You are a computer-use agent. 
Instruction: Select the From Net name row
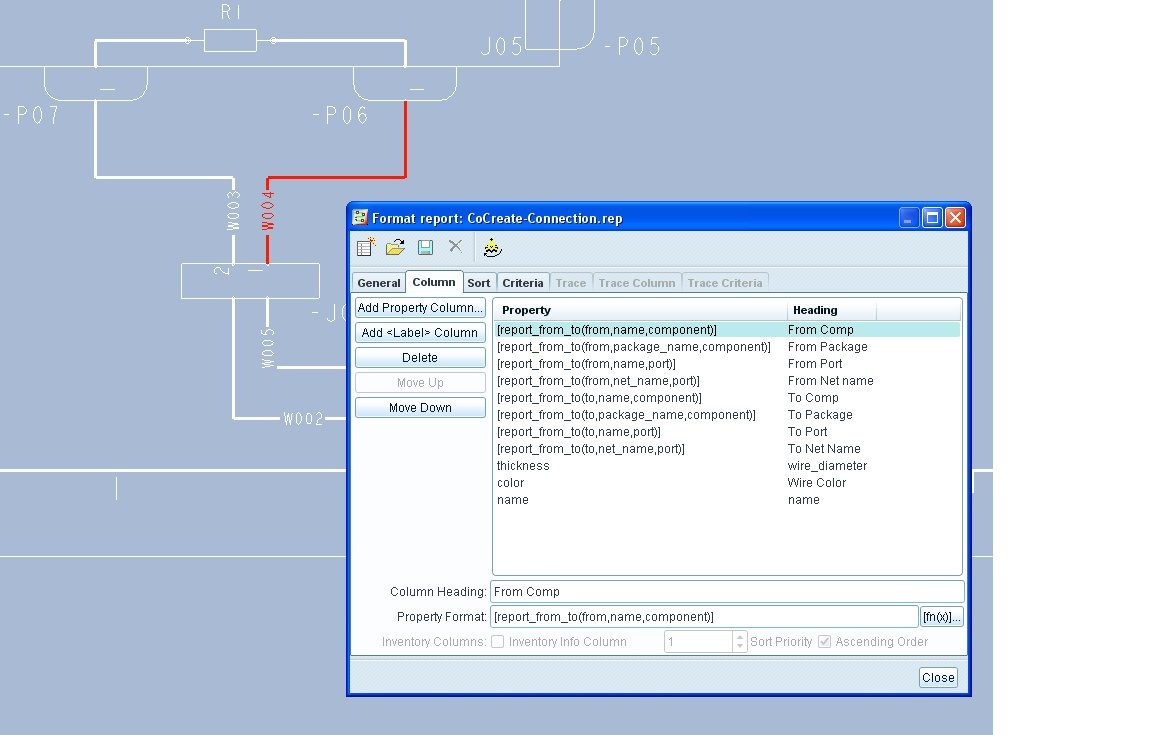tap(727, 381)
